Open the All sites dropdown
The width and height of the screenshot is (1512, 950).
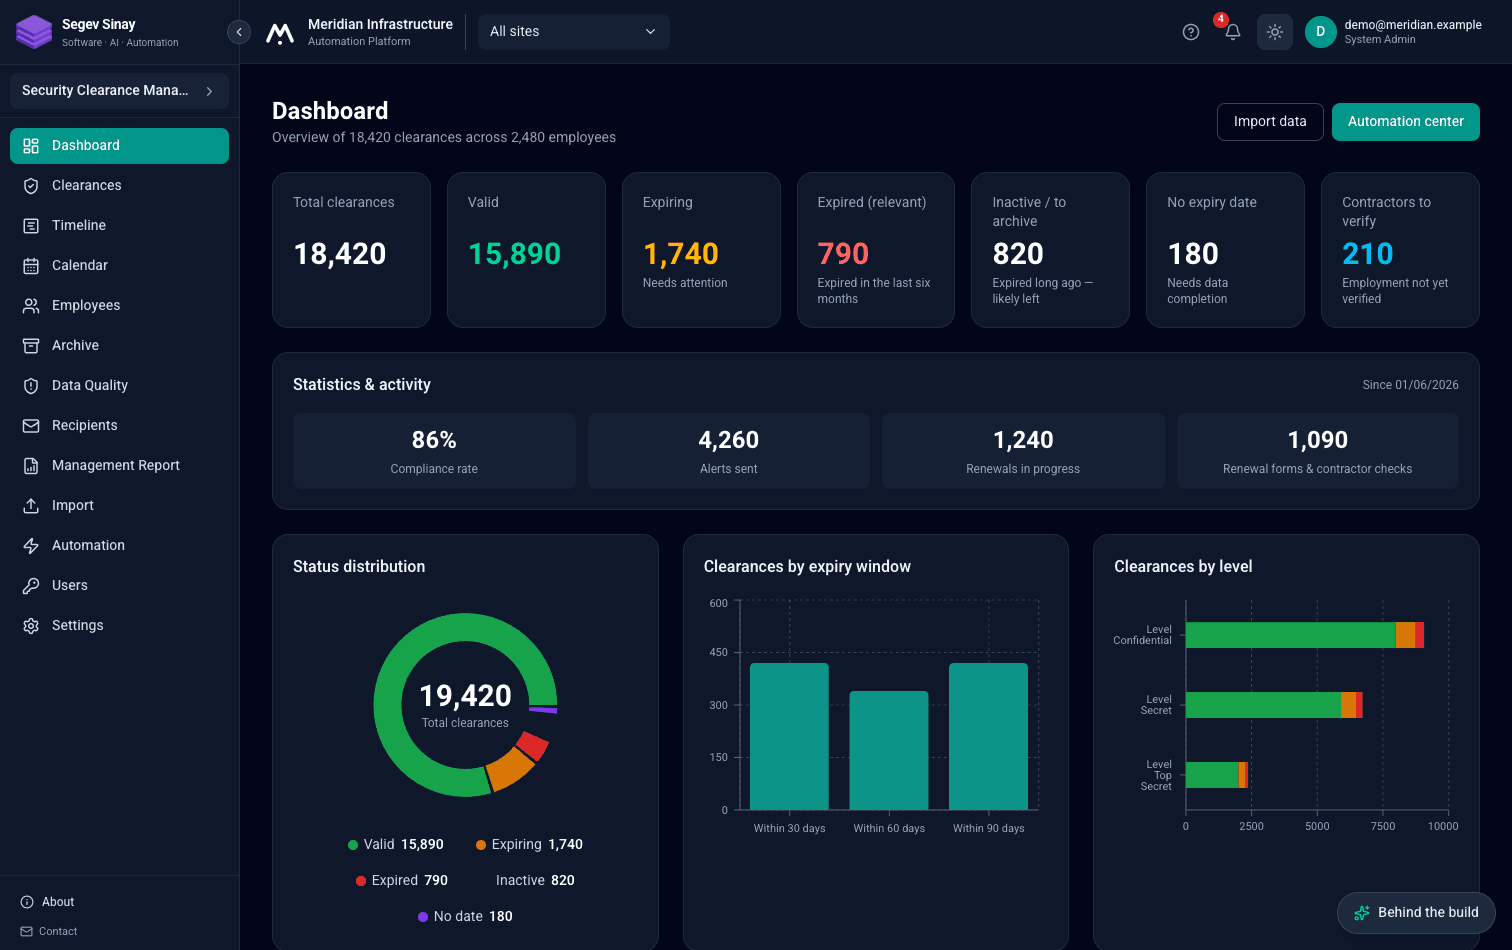[574, 32]
